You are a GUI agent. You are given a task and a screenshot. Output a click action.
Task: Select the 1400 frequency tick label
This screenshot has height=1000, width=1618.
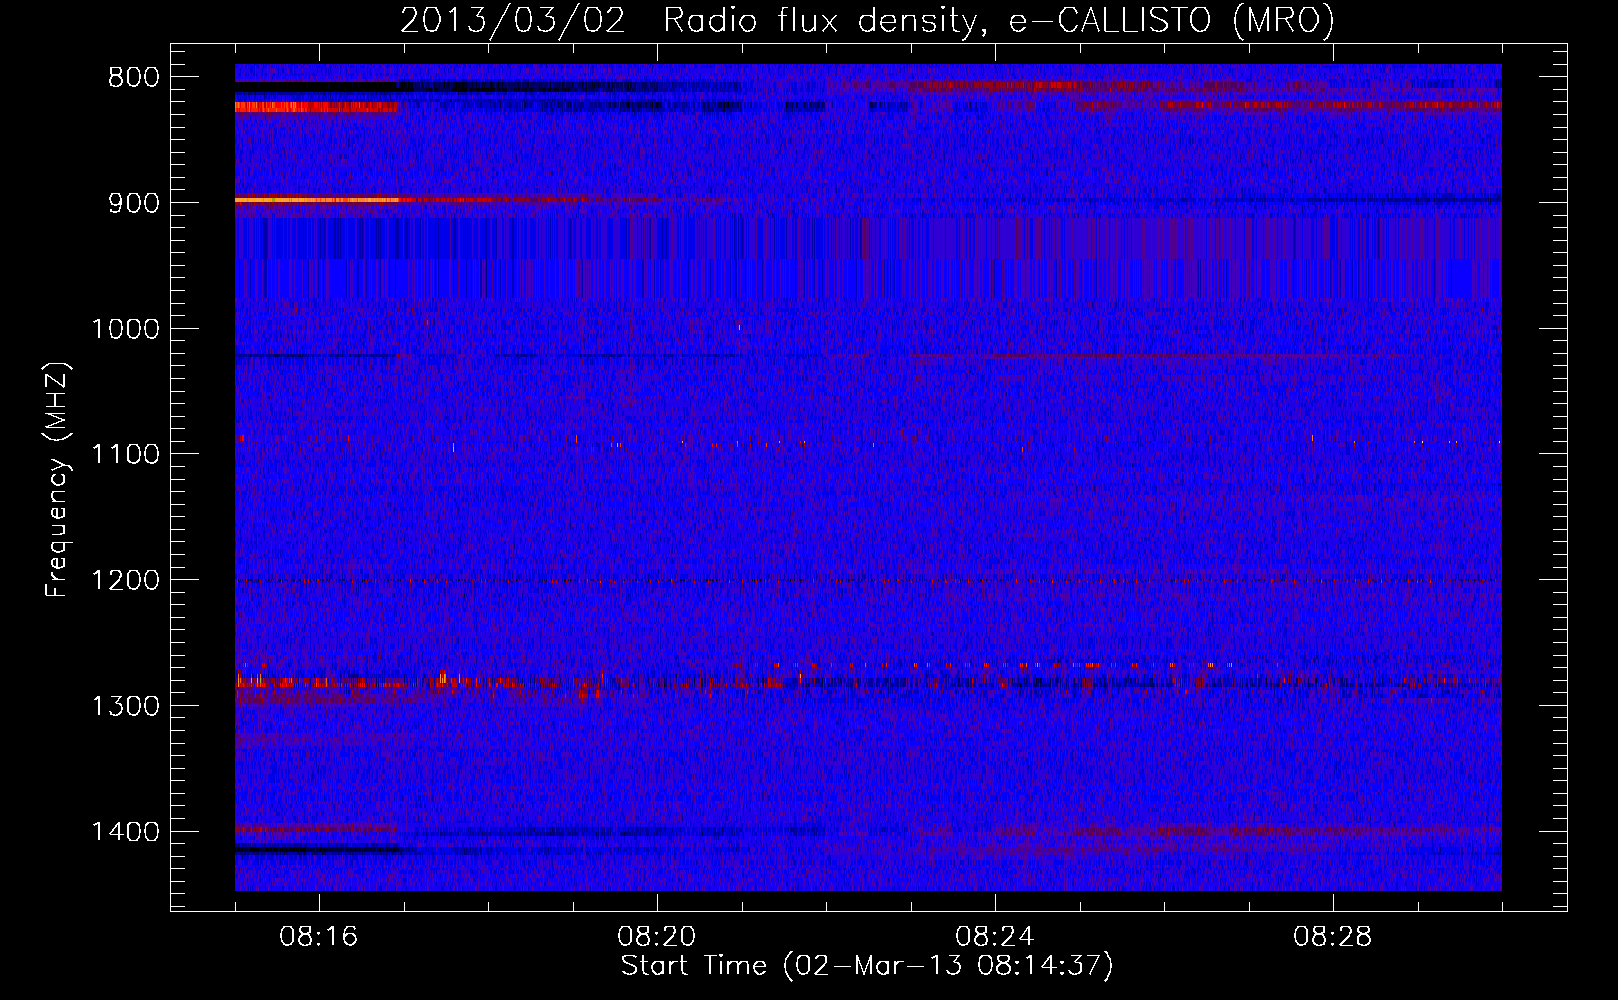[125, 832]
